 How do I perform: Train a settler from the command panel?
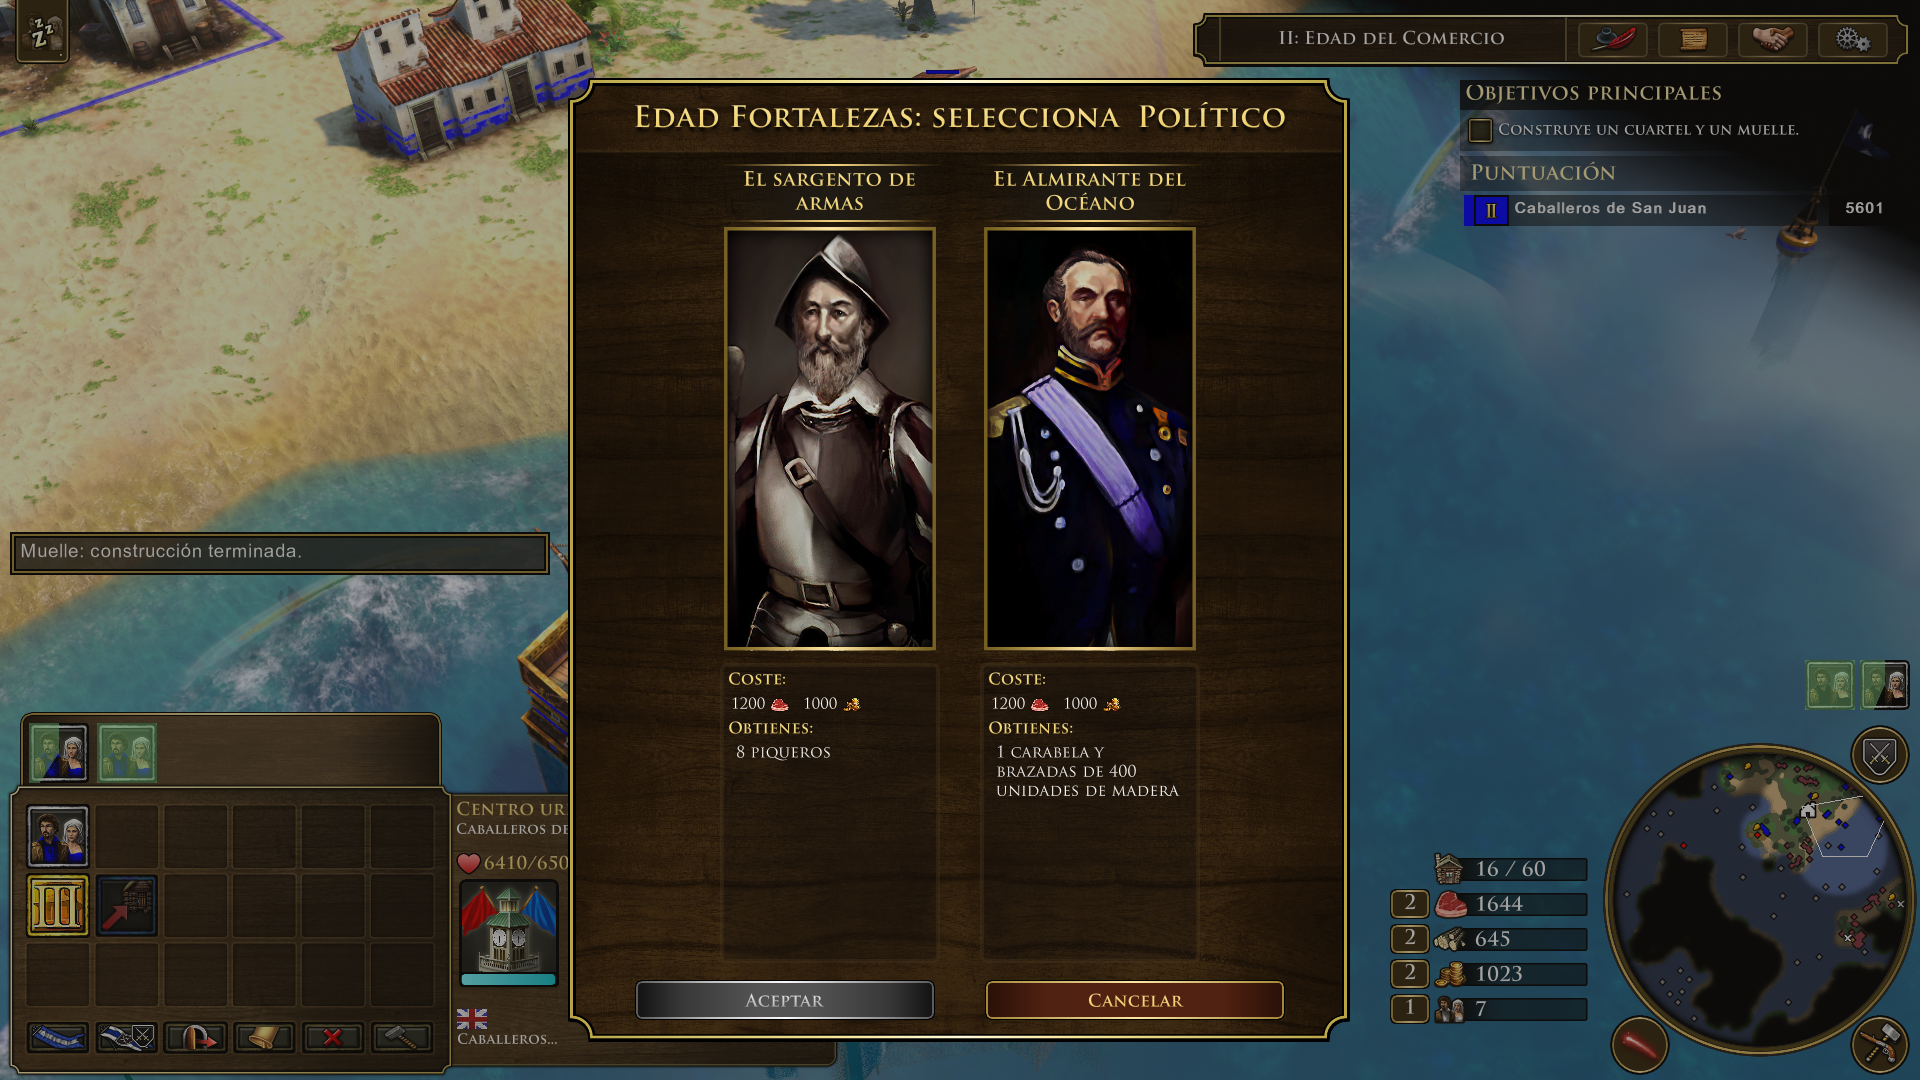point(58,836)
